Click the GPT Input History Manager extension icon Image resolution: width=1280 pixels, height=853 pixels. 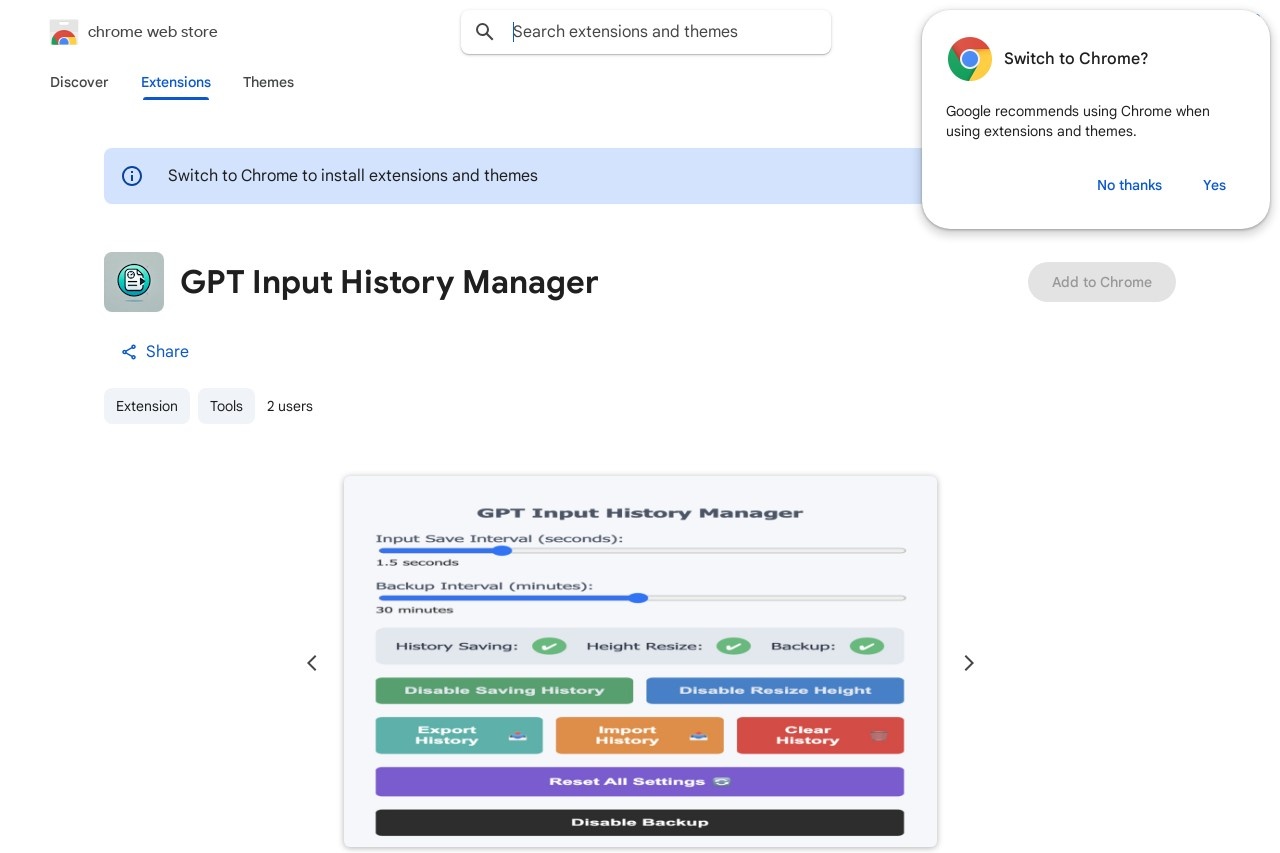(134, 282)
